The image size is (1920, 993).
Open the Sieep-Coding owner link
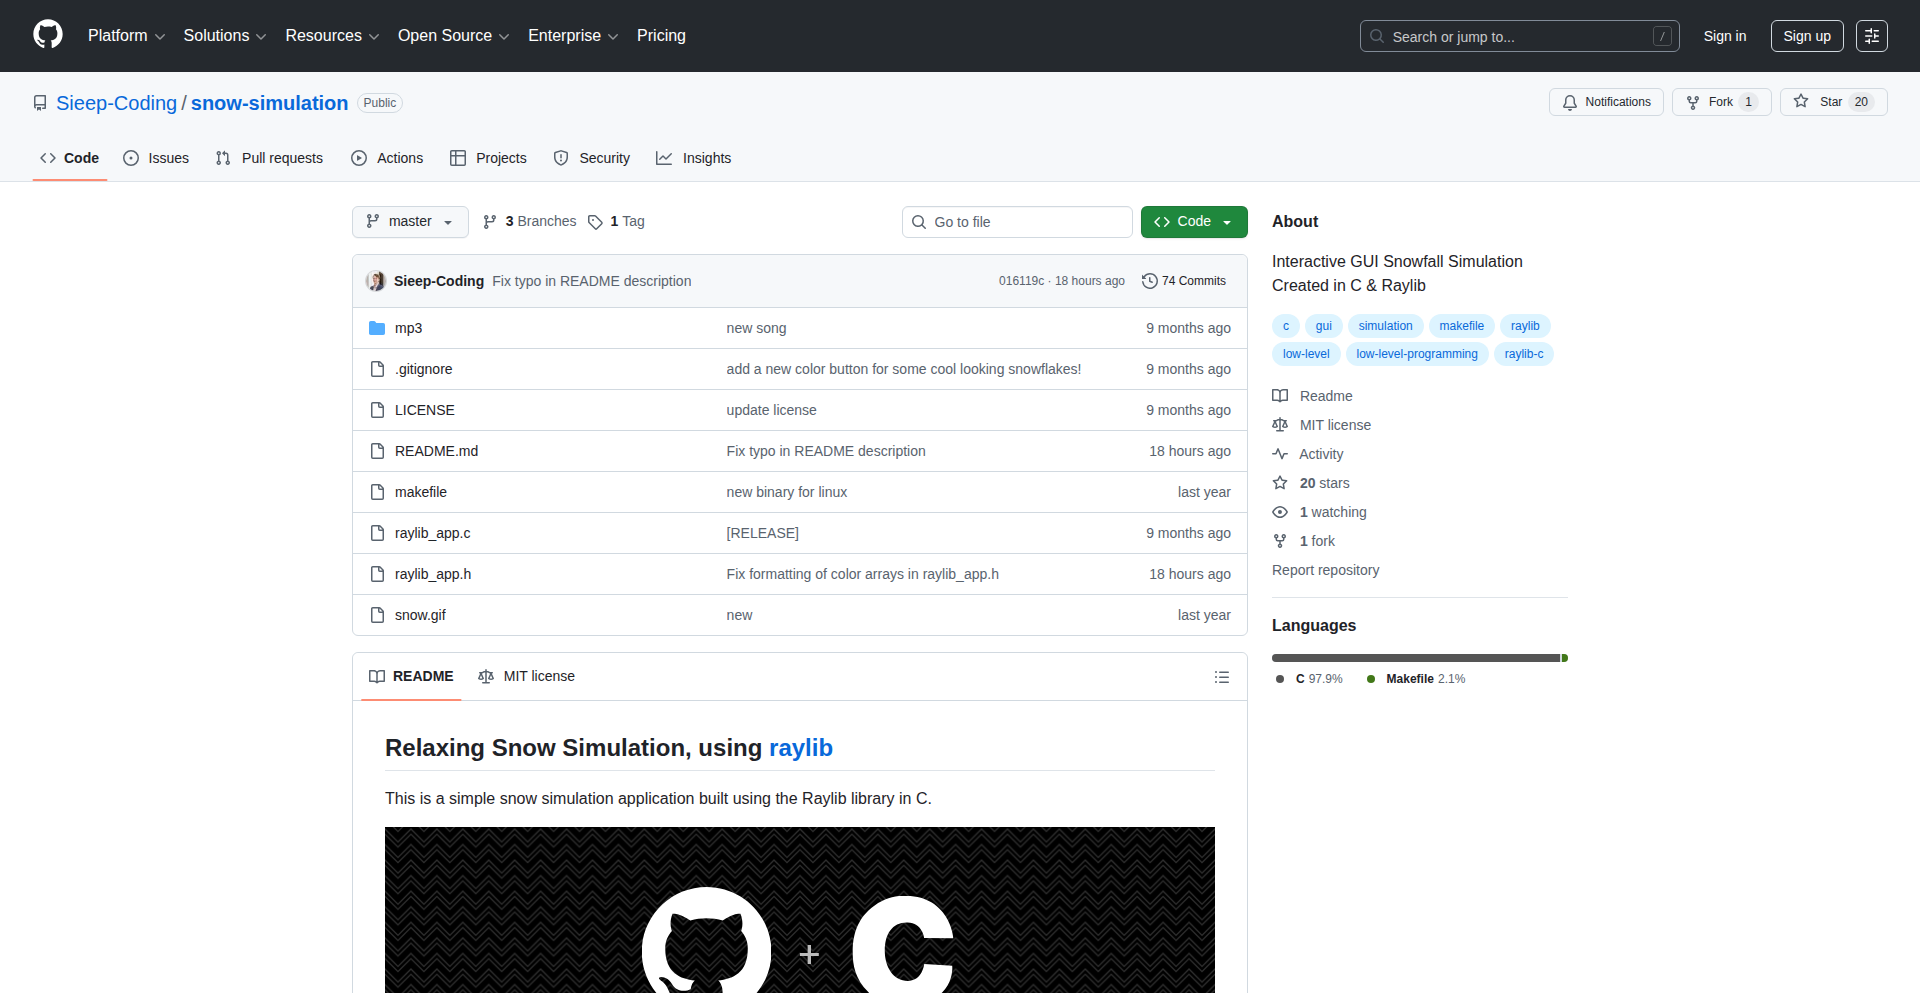coord(116,103)
